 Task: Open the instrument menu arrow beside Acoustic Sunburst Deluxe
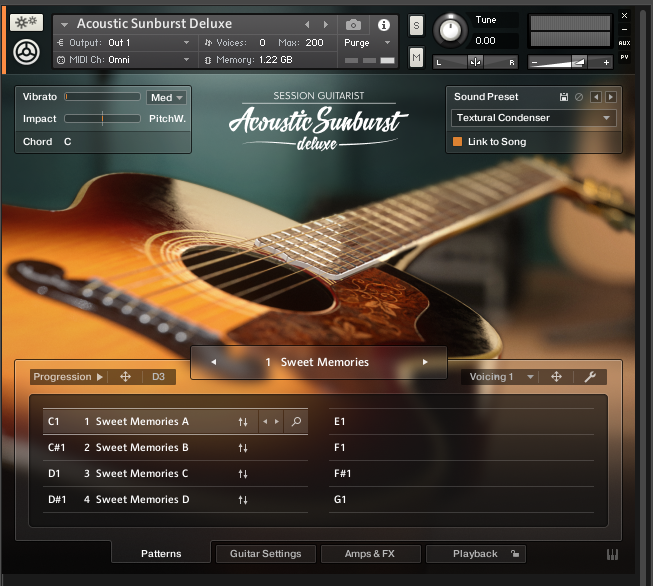pos(64,25)
